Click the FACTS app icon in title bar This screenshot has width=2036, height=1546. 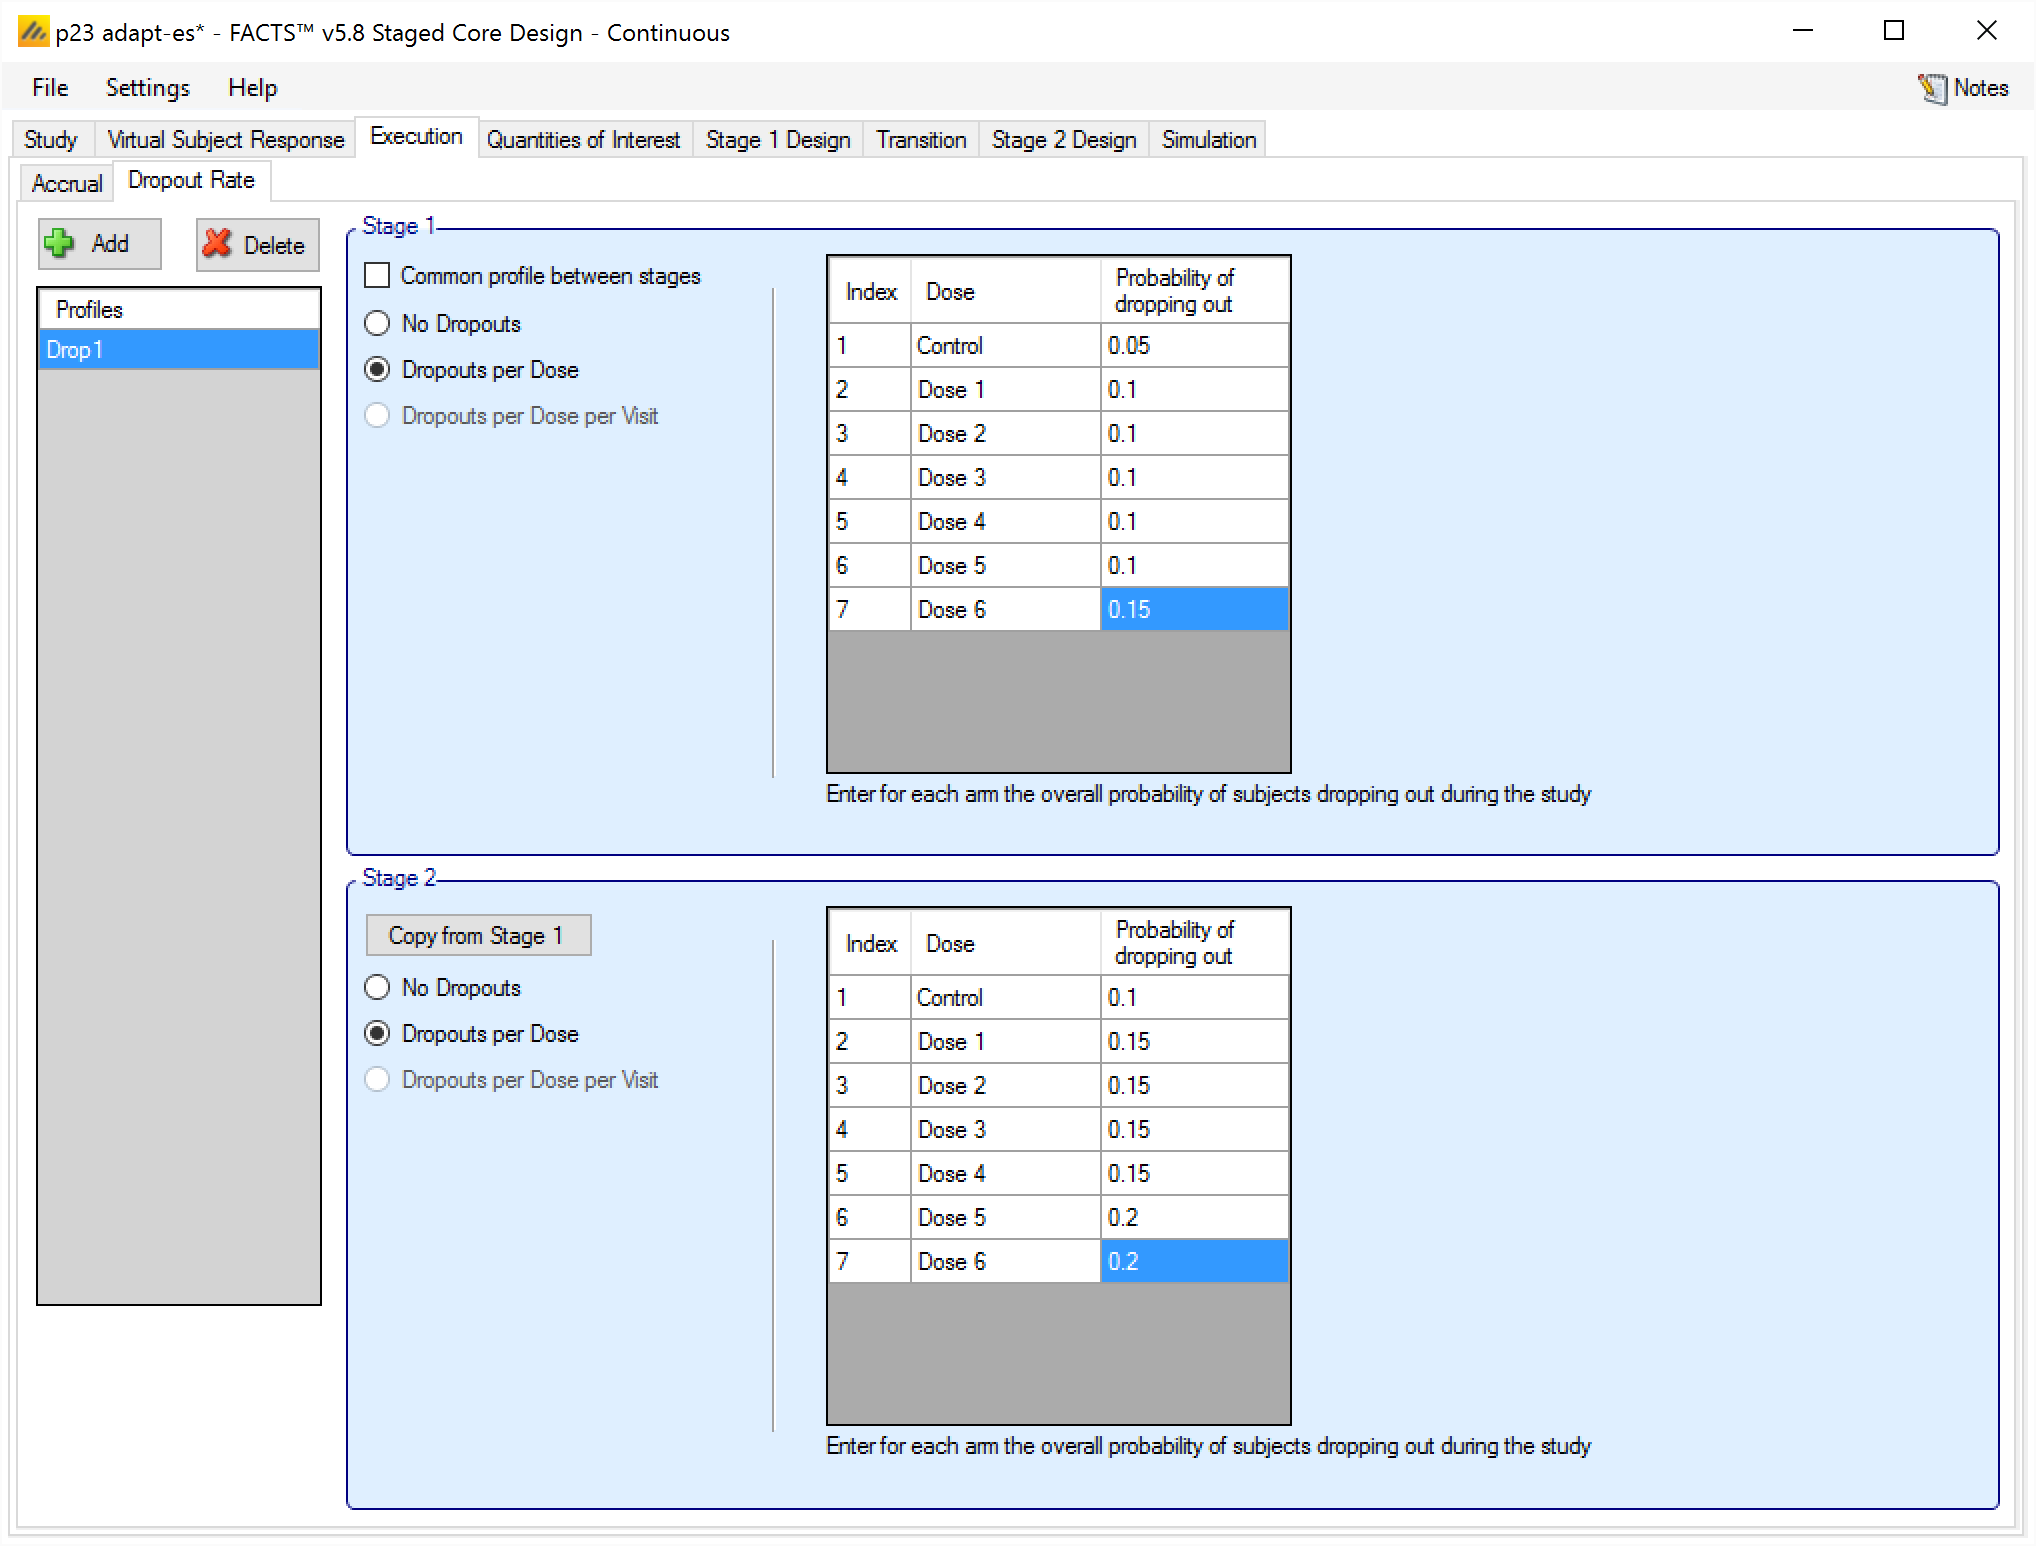coord(32,32)
